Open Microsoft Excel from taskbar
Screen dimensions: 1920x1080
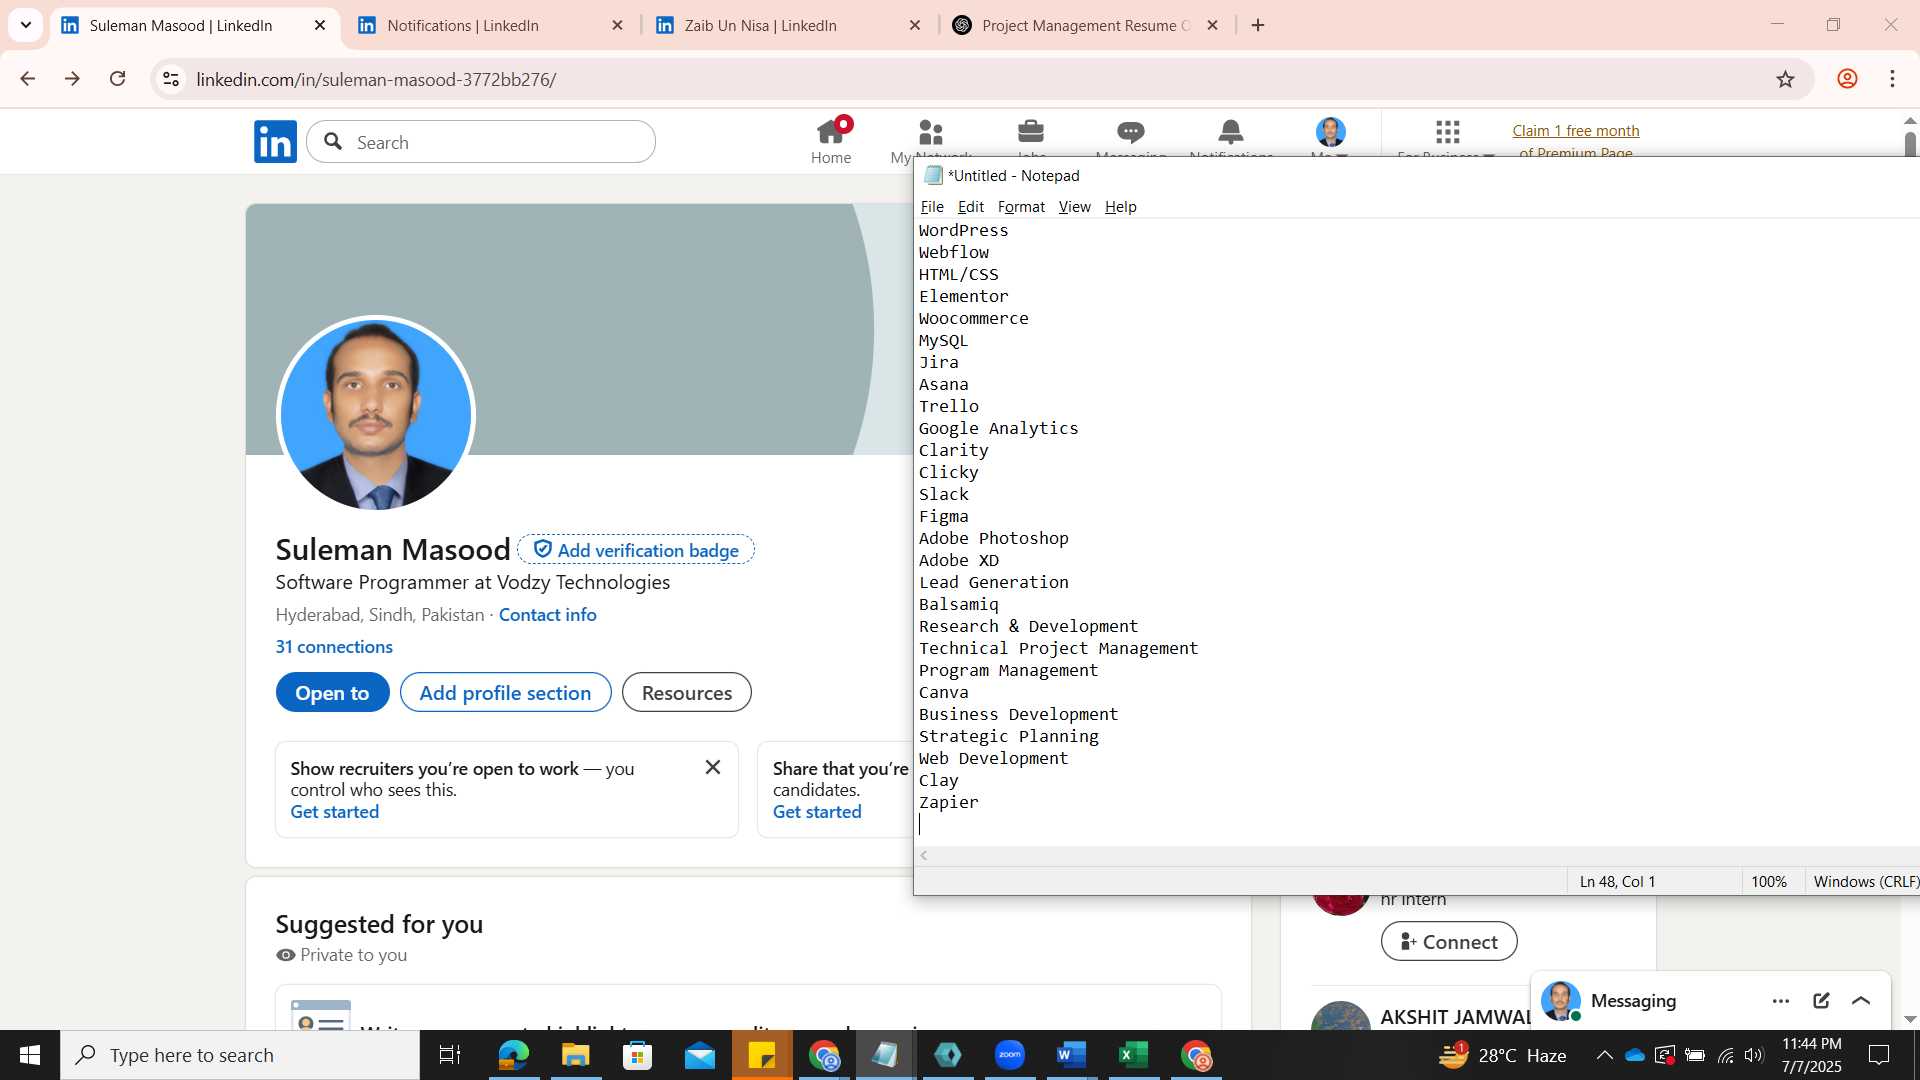(x=1134, y=1055)
